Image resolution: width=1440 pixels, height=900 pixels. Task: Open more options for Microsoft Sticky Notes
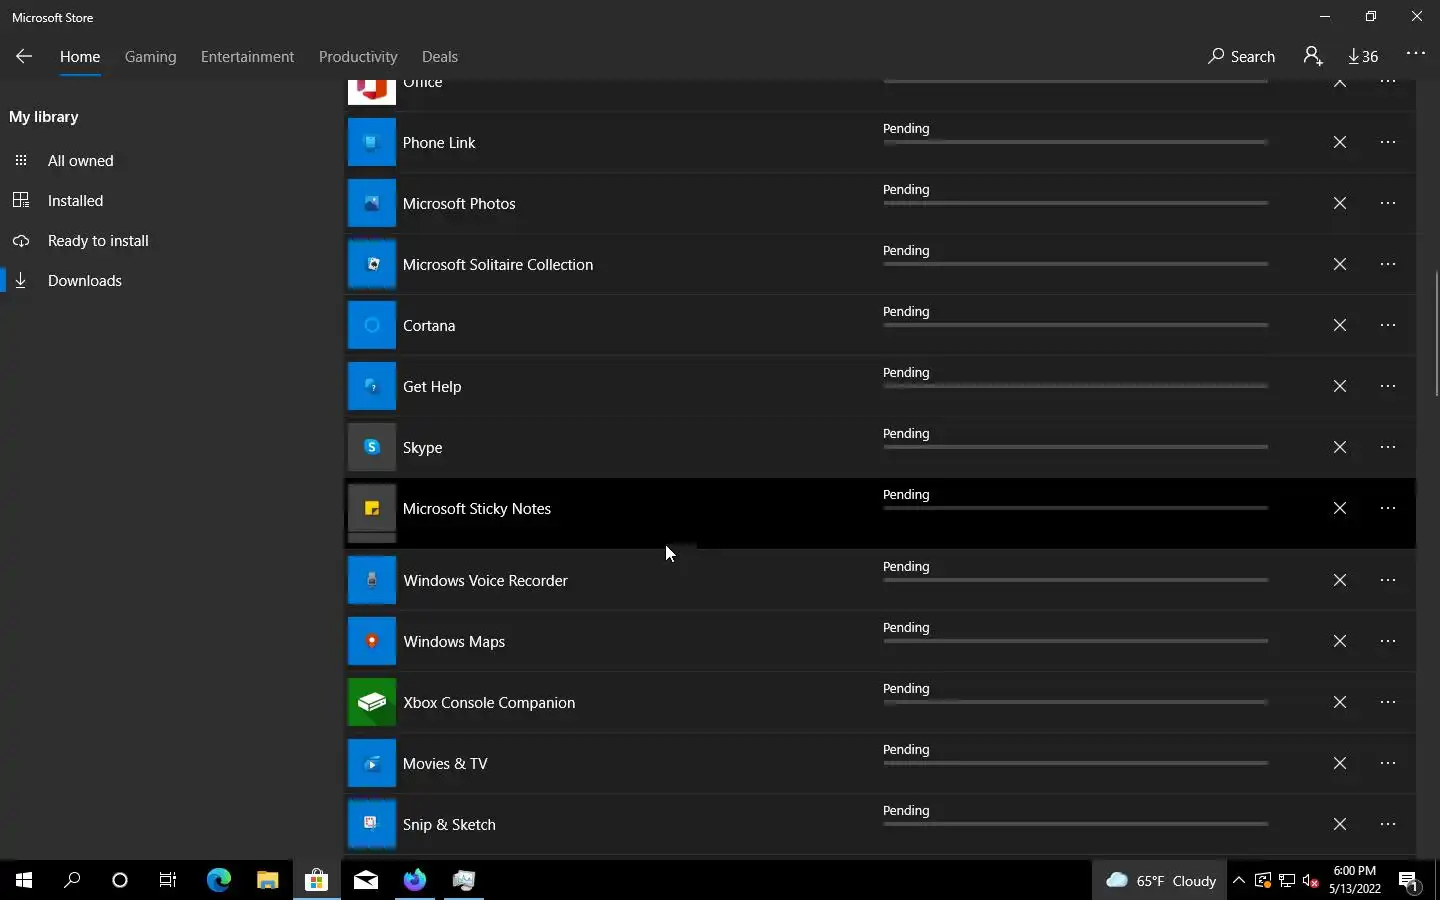(1388, 508)
